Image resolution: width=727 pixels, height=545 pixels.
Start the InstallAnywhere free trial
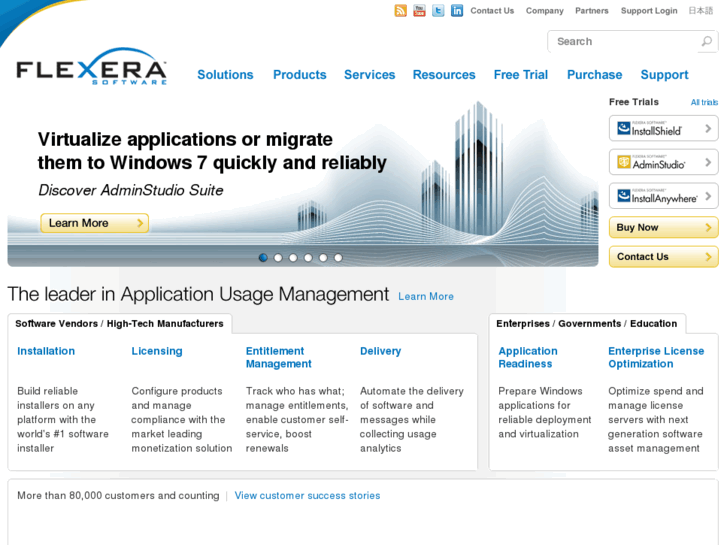[663, 196]
